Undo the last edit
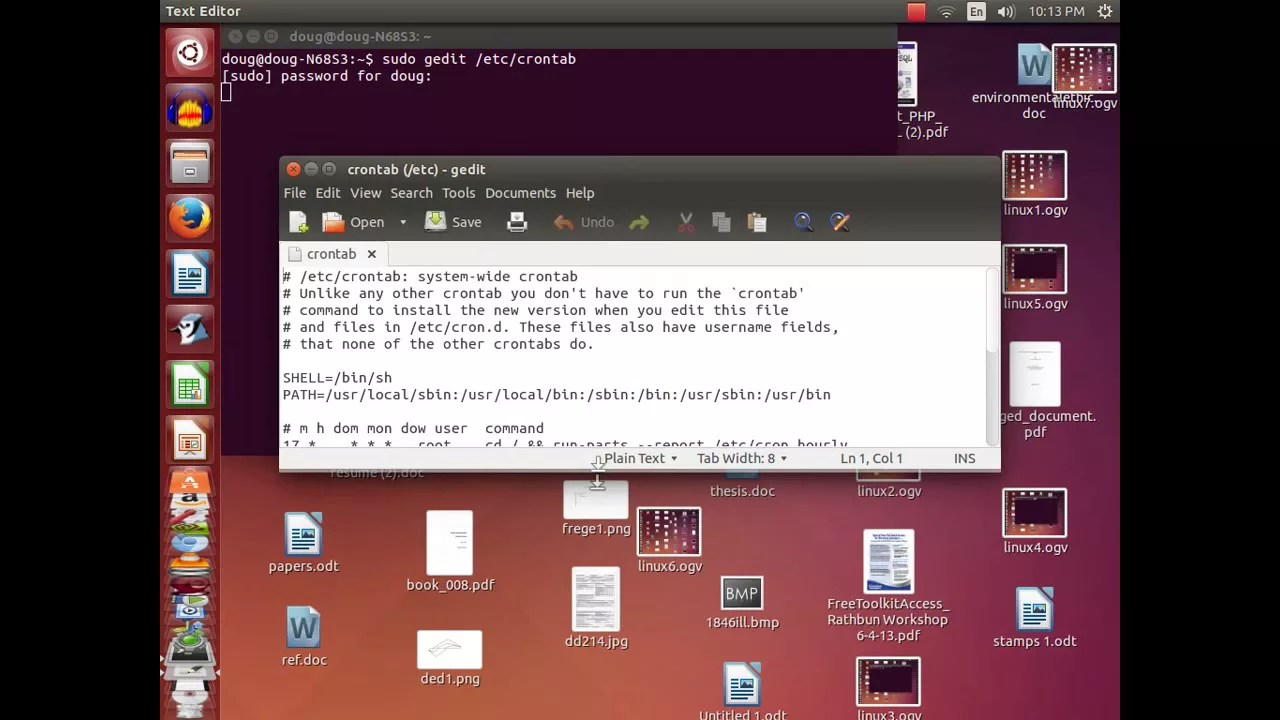The height and width of the screenshot is (720, 1280). (x=585, y=222)
